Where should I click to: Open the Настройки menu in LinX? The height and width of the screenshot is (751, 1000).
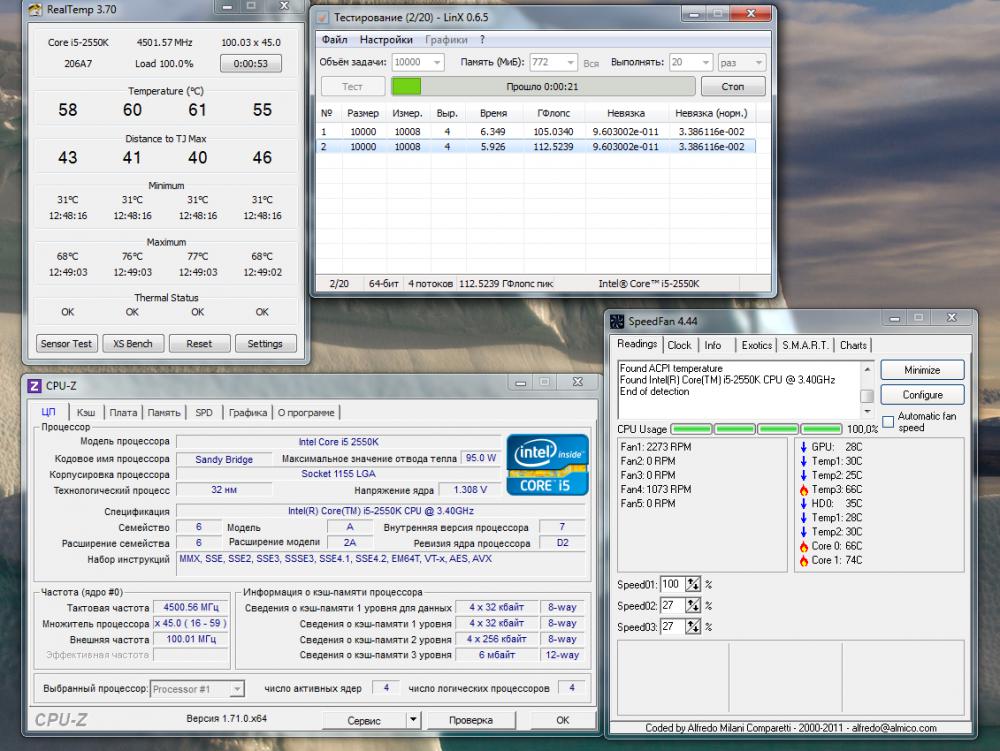pos(386,40)
